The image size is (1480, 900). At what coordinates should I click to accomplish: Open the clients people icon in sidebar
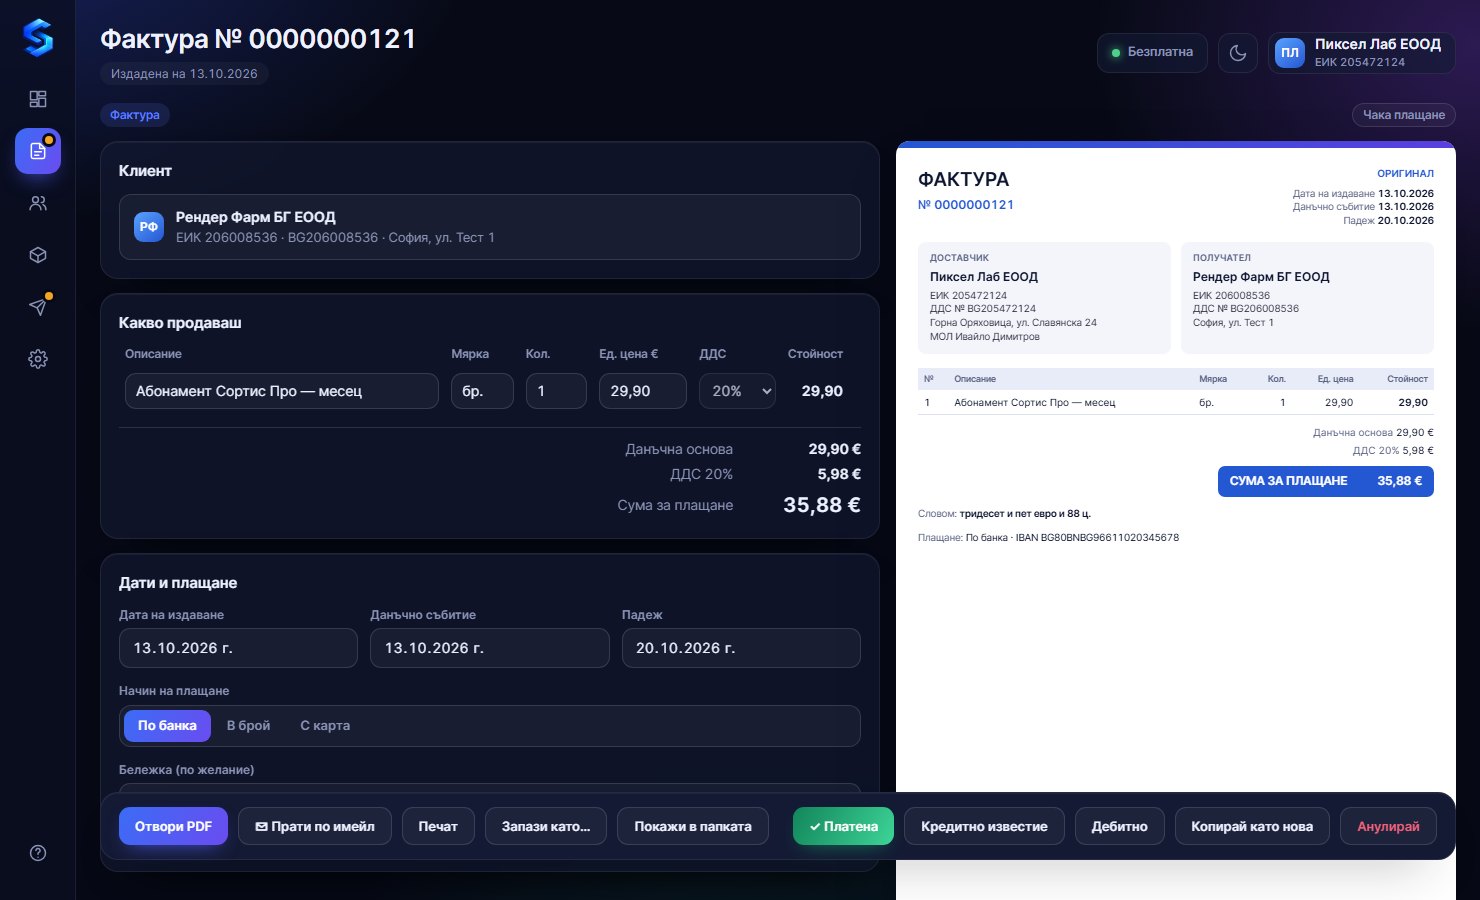pyautogui.click(x=38, y=203)
